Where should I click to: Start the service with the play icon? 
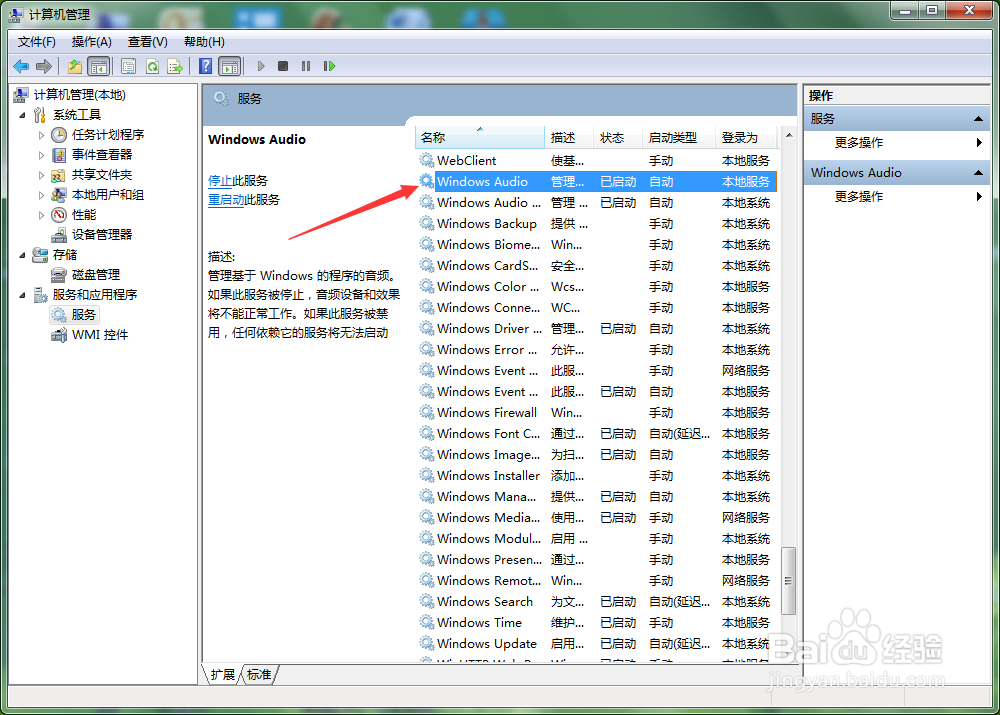[x=260, y=66]
